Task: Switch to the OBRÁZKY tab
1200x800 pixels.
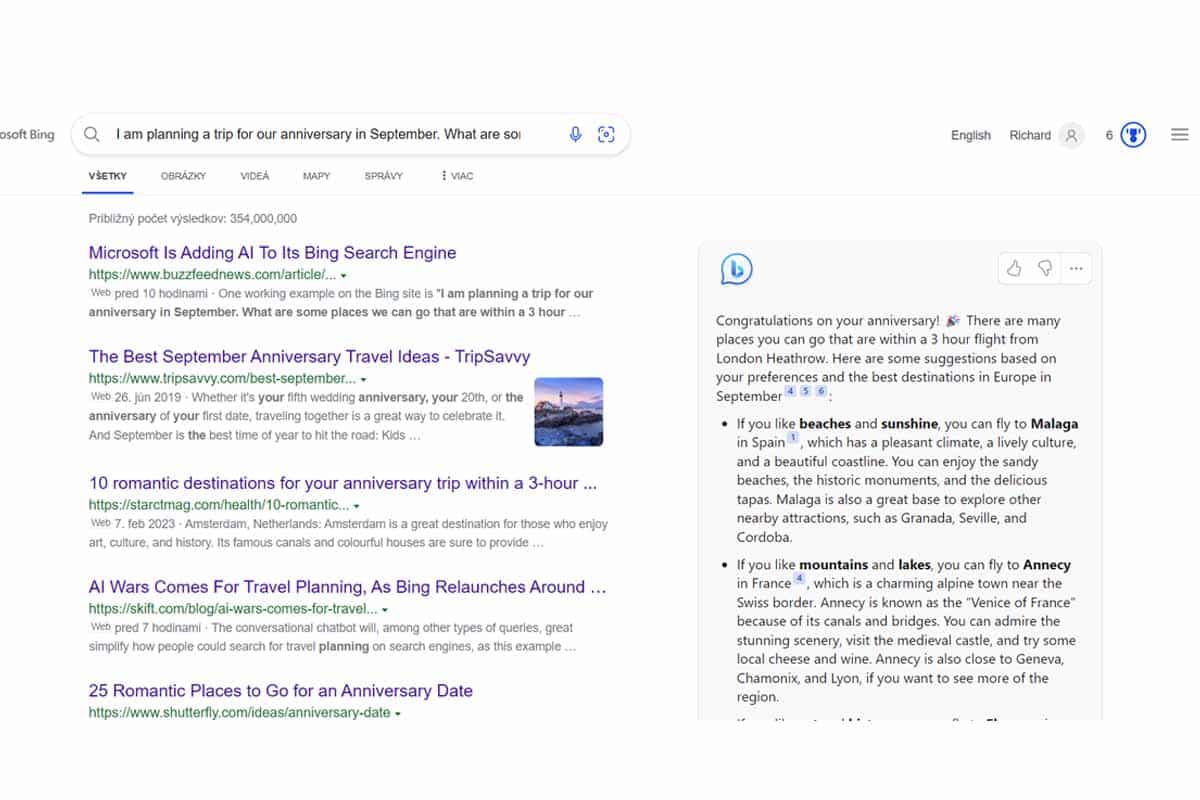Action: [x=183, y=176]
